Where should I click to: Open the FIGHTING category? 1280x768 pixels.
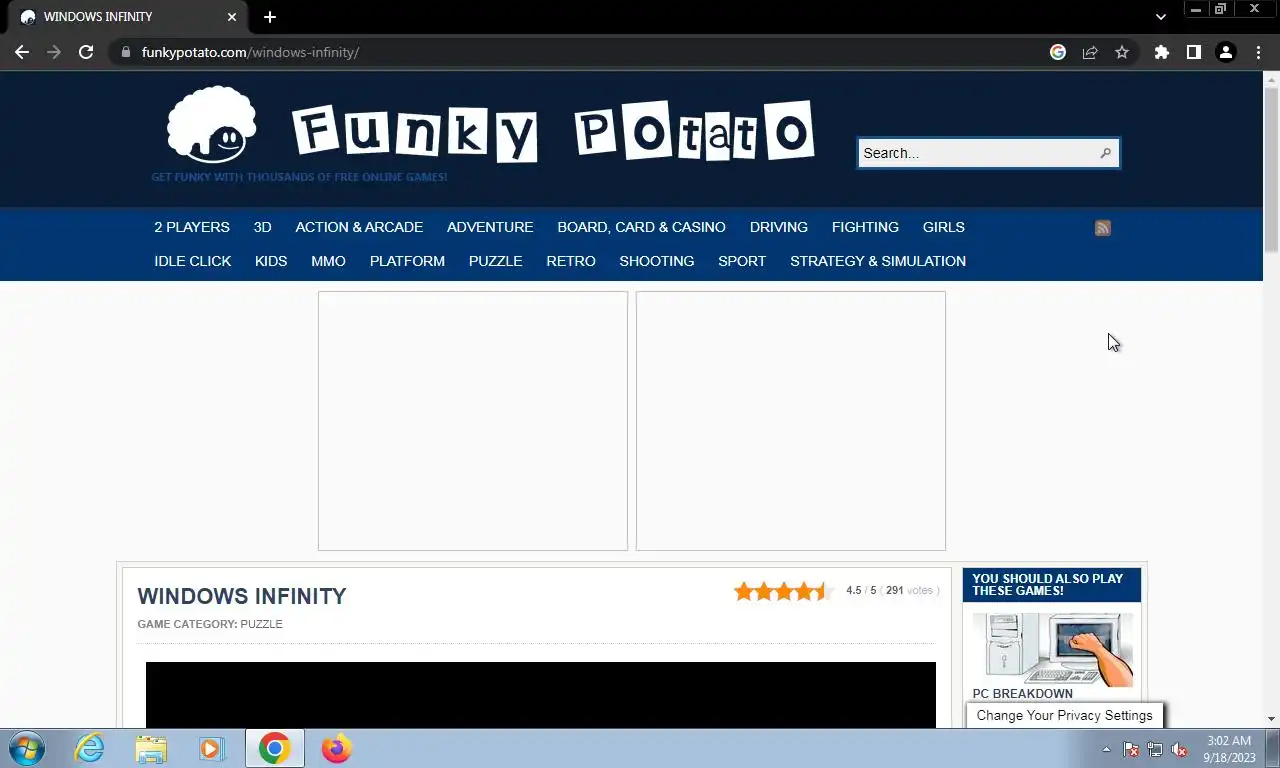click(865, 227)
